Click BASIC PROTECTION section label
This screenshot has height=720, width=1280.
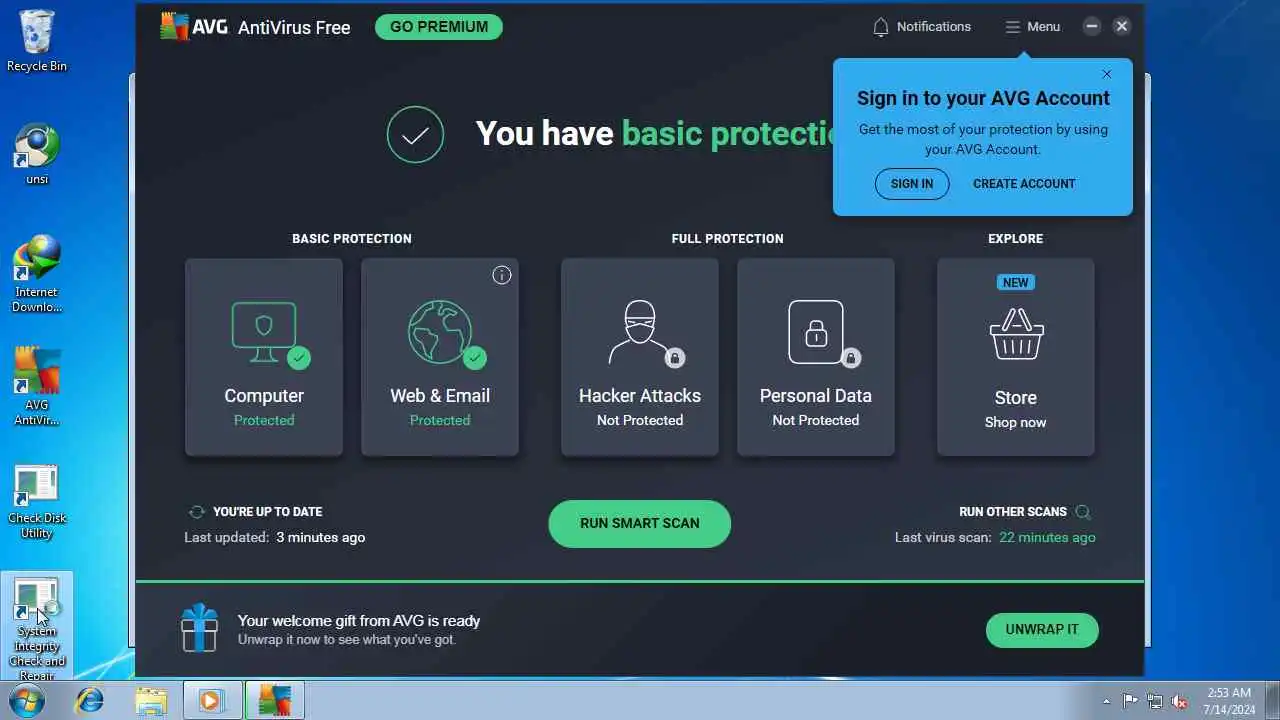[x=352, y=239]
